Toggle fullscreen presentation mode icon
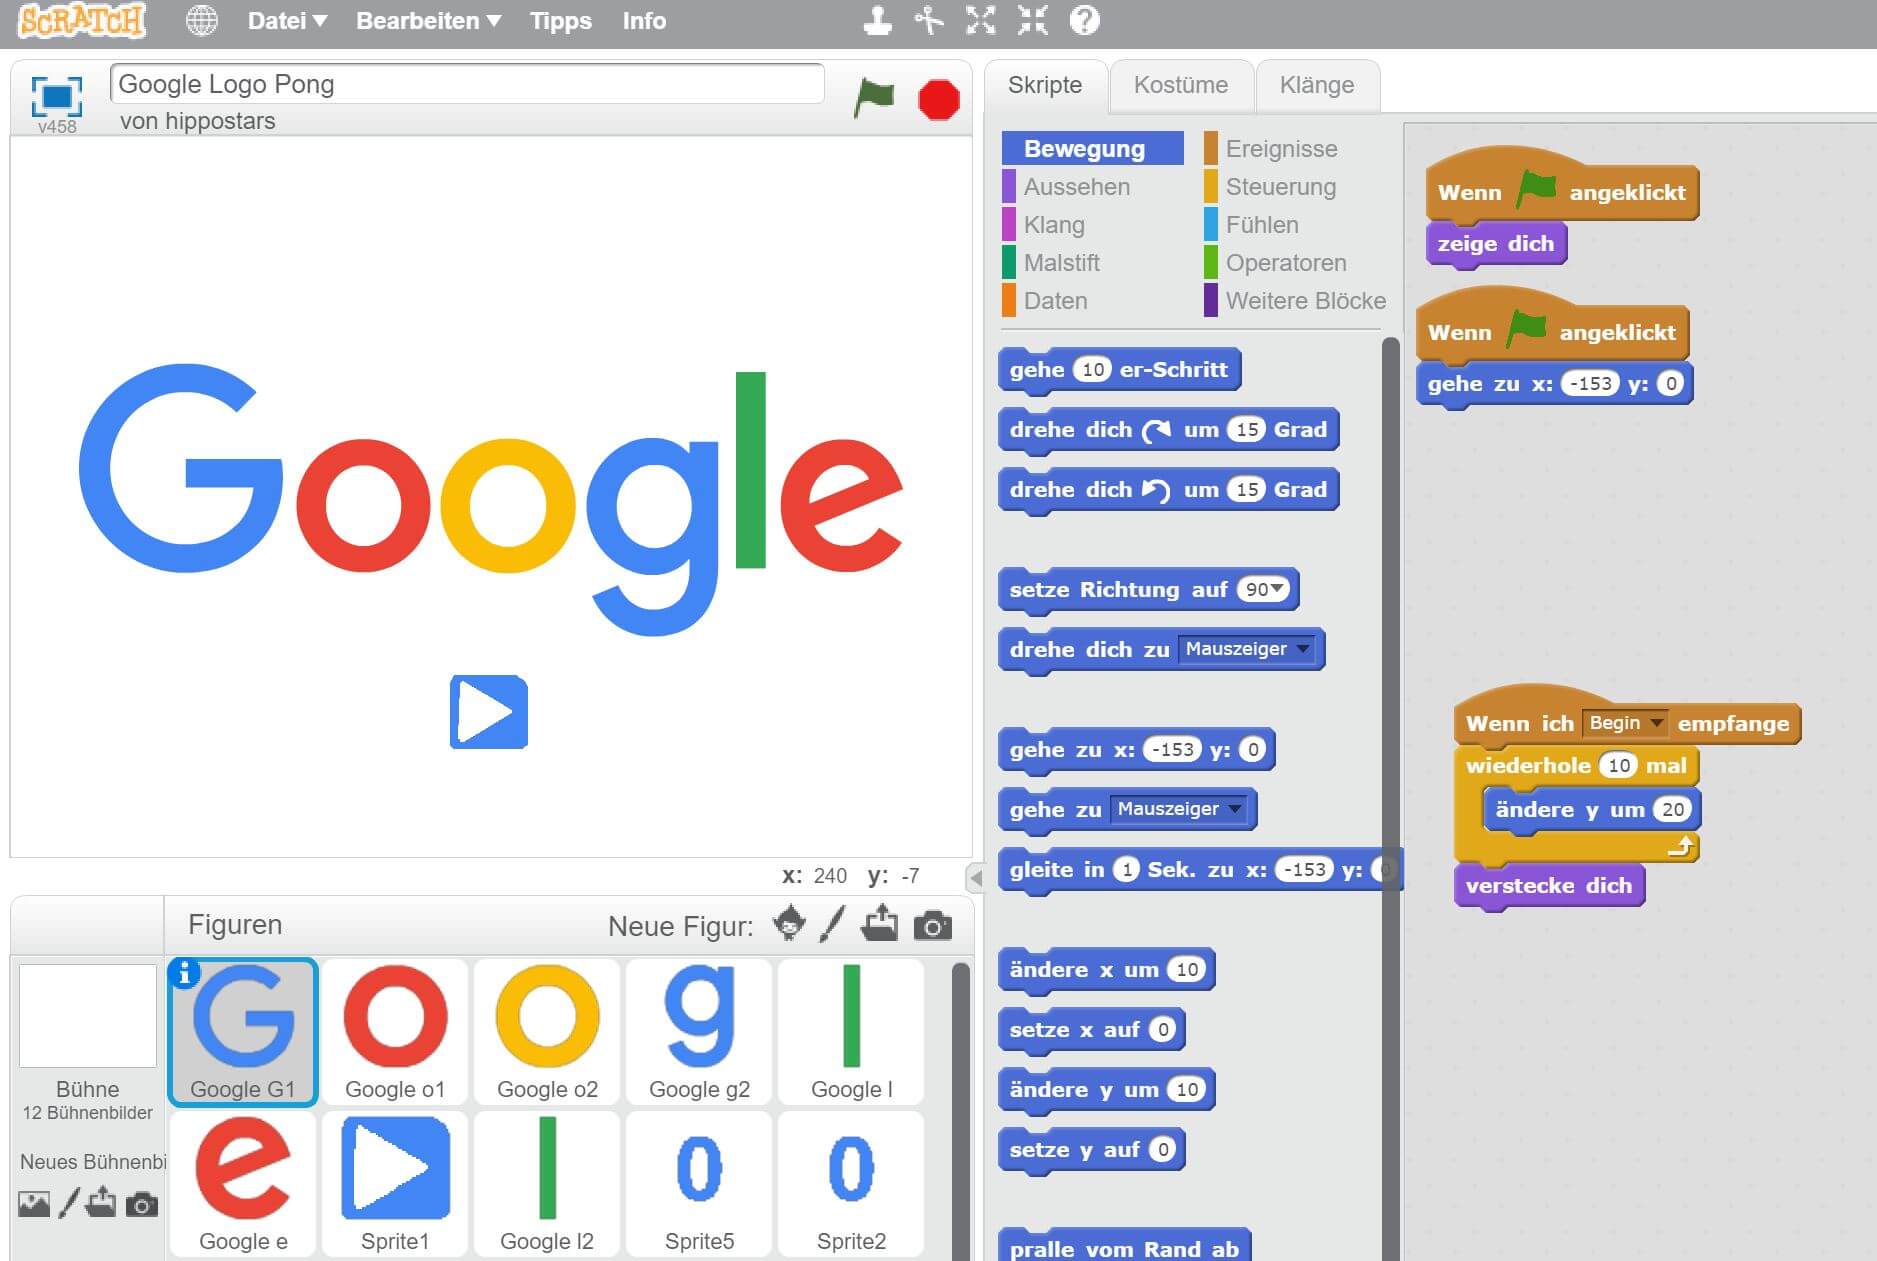This screenshot has width=1877, height=1261. 56,96
